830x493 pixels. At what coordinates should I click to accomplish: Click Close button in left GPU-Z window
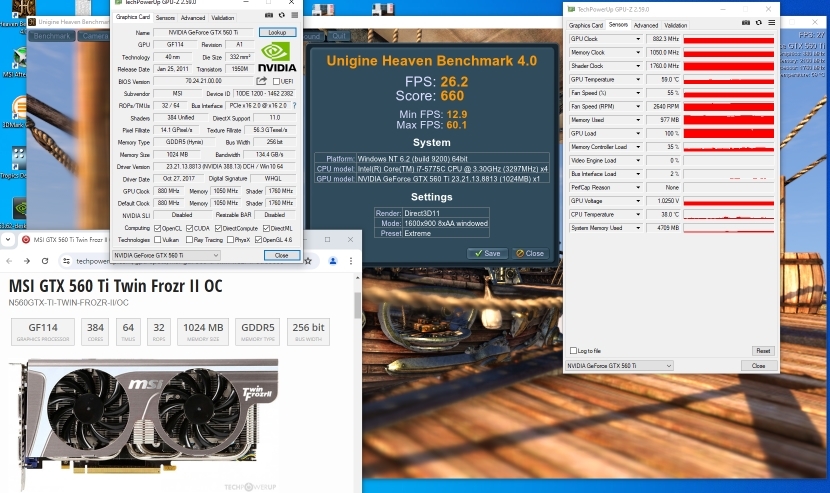pos(282,255)
